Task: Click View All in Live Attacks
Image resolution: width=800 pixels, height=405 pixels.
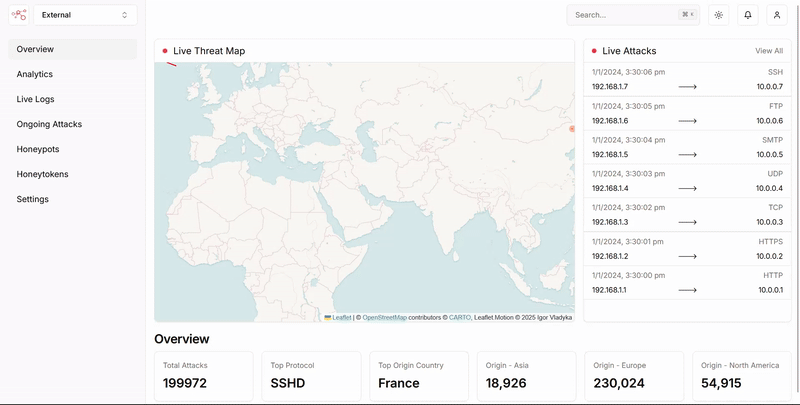Action: point(769,51)
